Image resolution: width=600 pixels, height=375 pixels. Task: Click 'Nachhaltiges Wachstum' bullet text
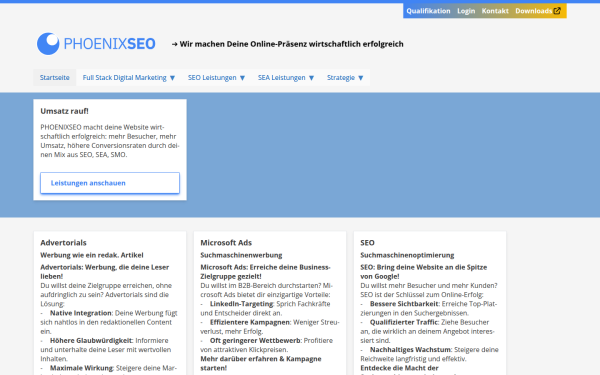(411, 350)
